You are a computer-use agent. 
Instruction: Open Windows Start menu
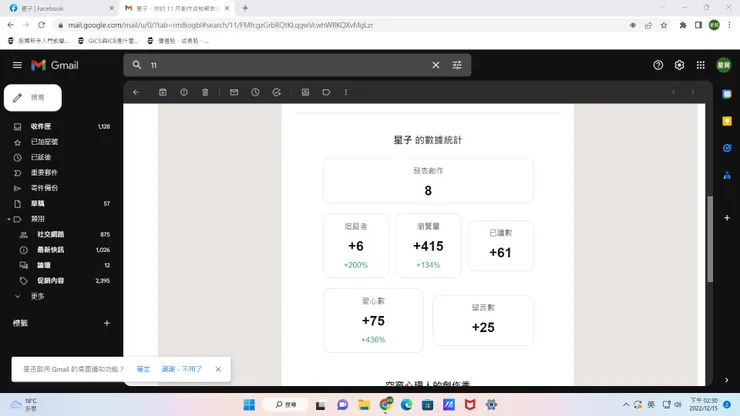click(x=249, y=405)
